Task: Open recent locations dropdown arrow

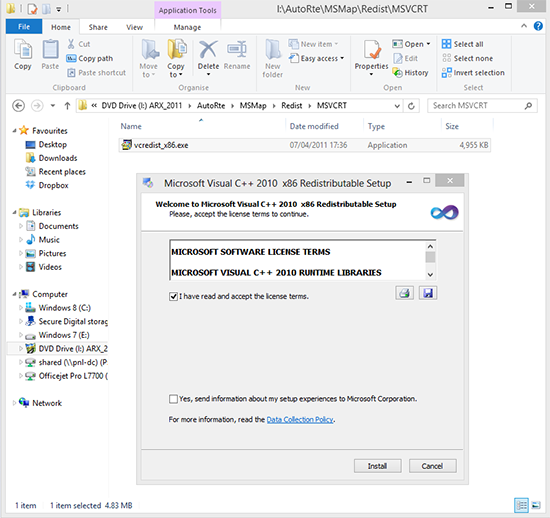Action: pyautogui.click(x=53, y=106)
